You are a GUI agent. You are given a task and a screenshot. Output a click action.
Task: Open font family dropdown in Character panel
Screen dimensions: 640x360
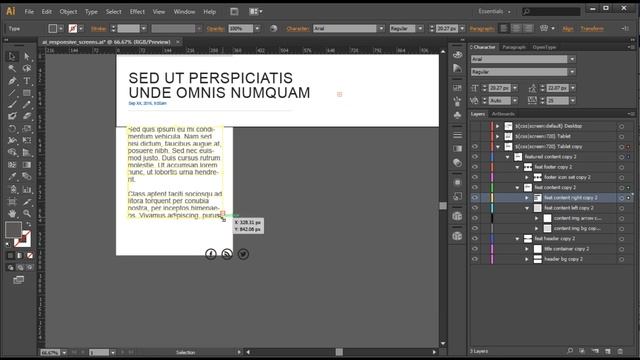coord(572,59)
